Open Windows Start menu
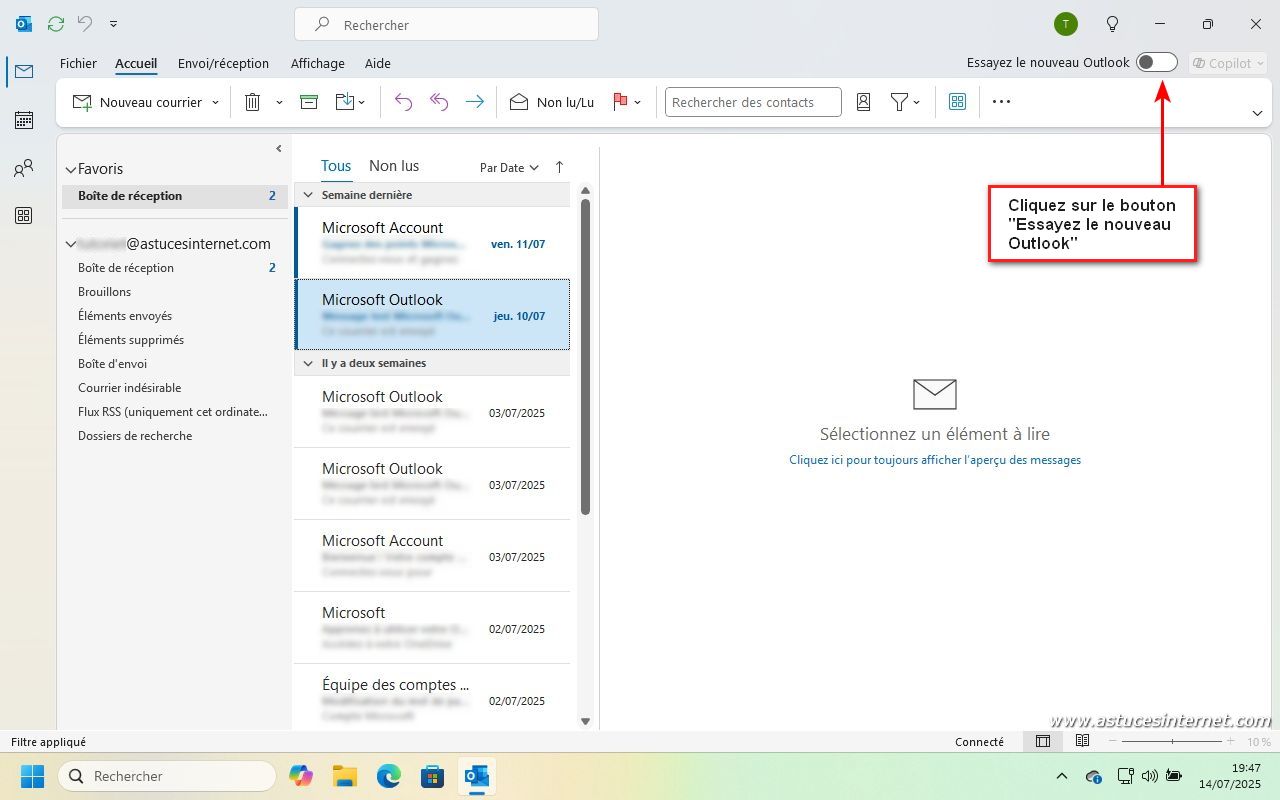The height and width of the screenshot is (800, 1280). [x=32, y=776]
